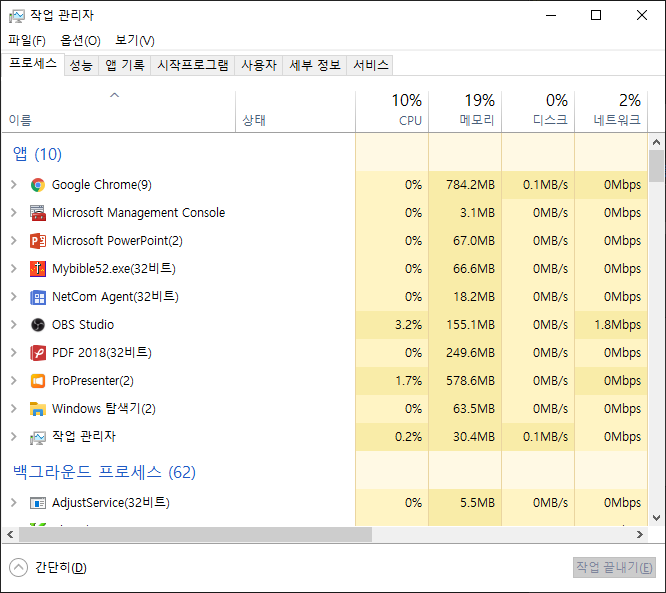Sort by the 상태 column header
The image size is (666, 593).
295,112
